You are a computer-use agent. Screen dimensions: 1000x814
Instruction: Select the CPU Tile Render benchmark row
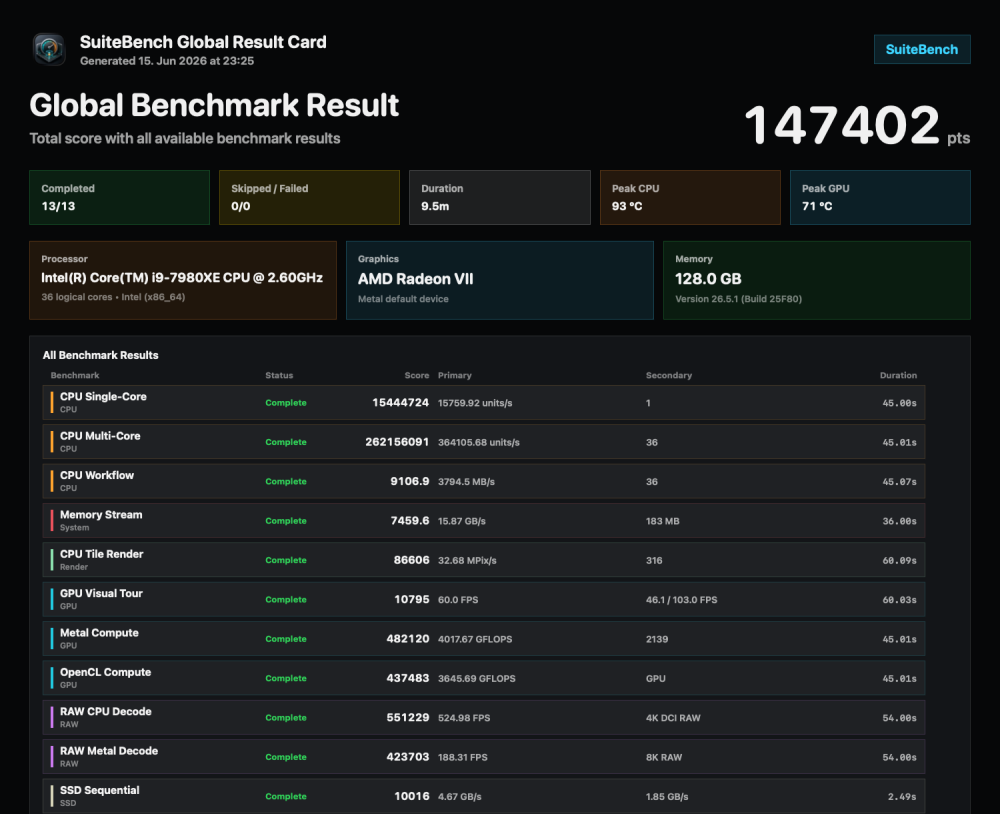tap(484, 560)
